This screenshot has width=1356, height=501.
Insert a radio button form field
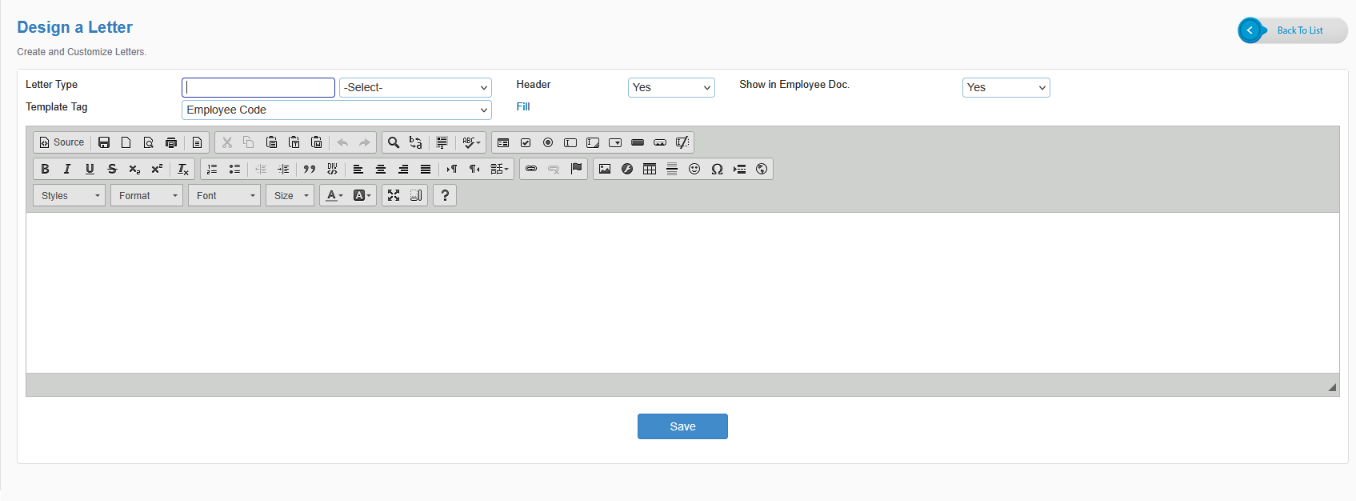click(547, 143)
